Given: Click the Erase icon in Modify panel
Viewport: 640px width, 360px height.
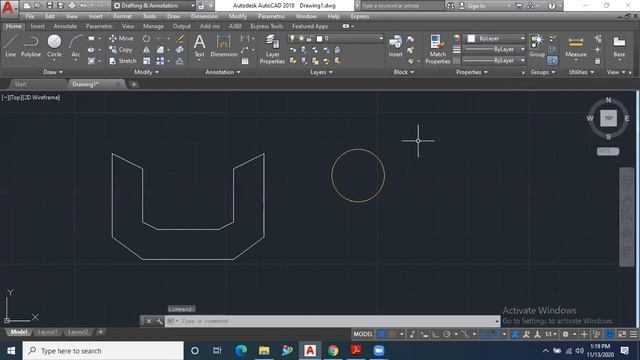Looking at the screenshot, I should [180, 38].
